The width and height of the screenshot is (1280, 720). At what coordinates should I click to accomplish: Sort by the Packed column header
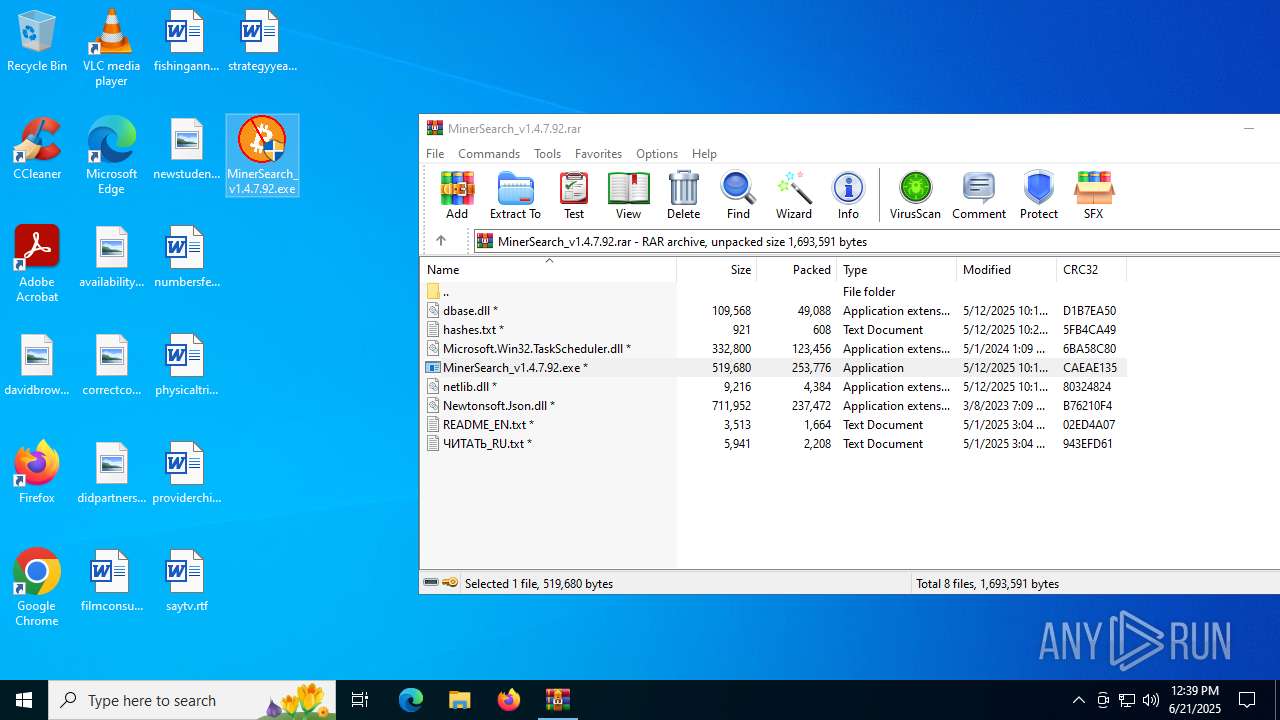pyautogui.click(x=797, y=270)
